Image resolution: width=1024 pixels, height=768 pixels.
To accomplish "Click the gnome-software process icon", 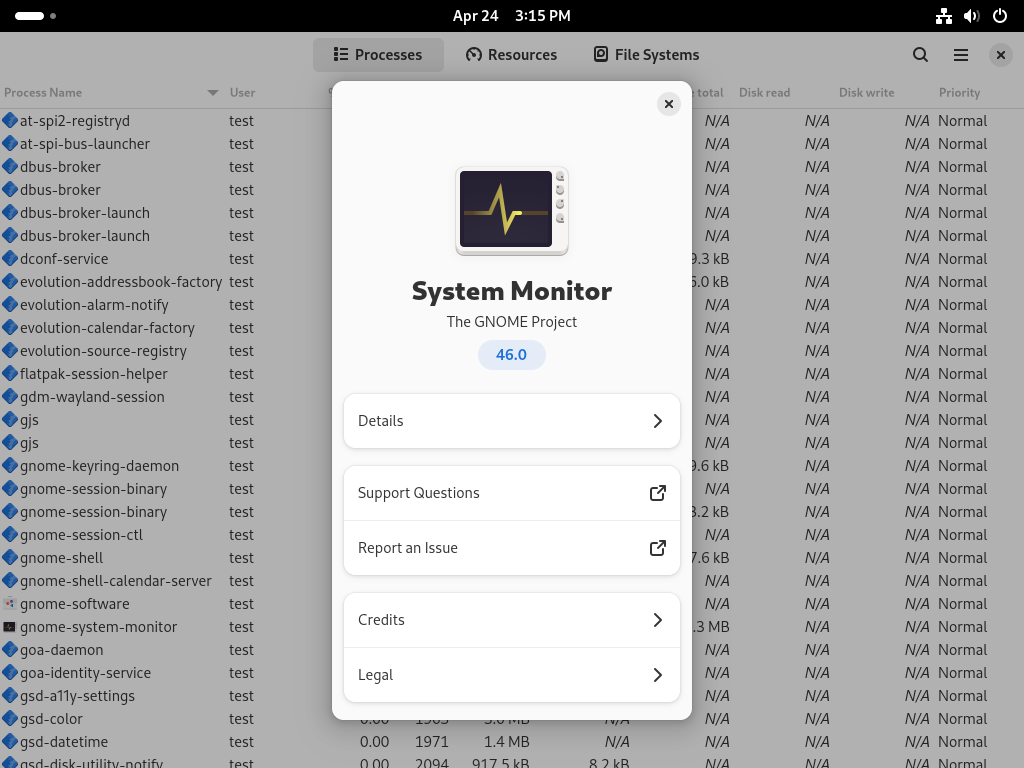I will 9,603.
